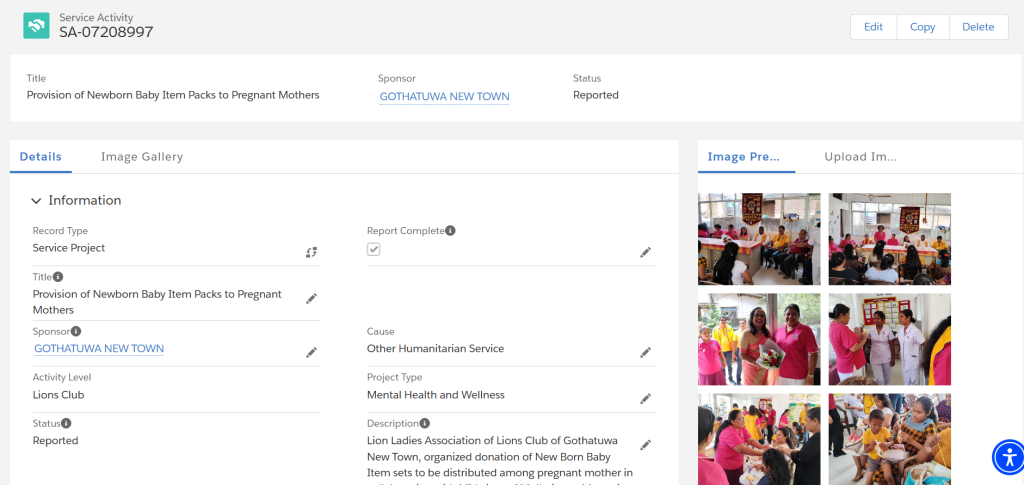Select the Details tab
The width and height of the screenshot is (1024, 485).
click(40, 157)
